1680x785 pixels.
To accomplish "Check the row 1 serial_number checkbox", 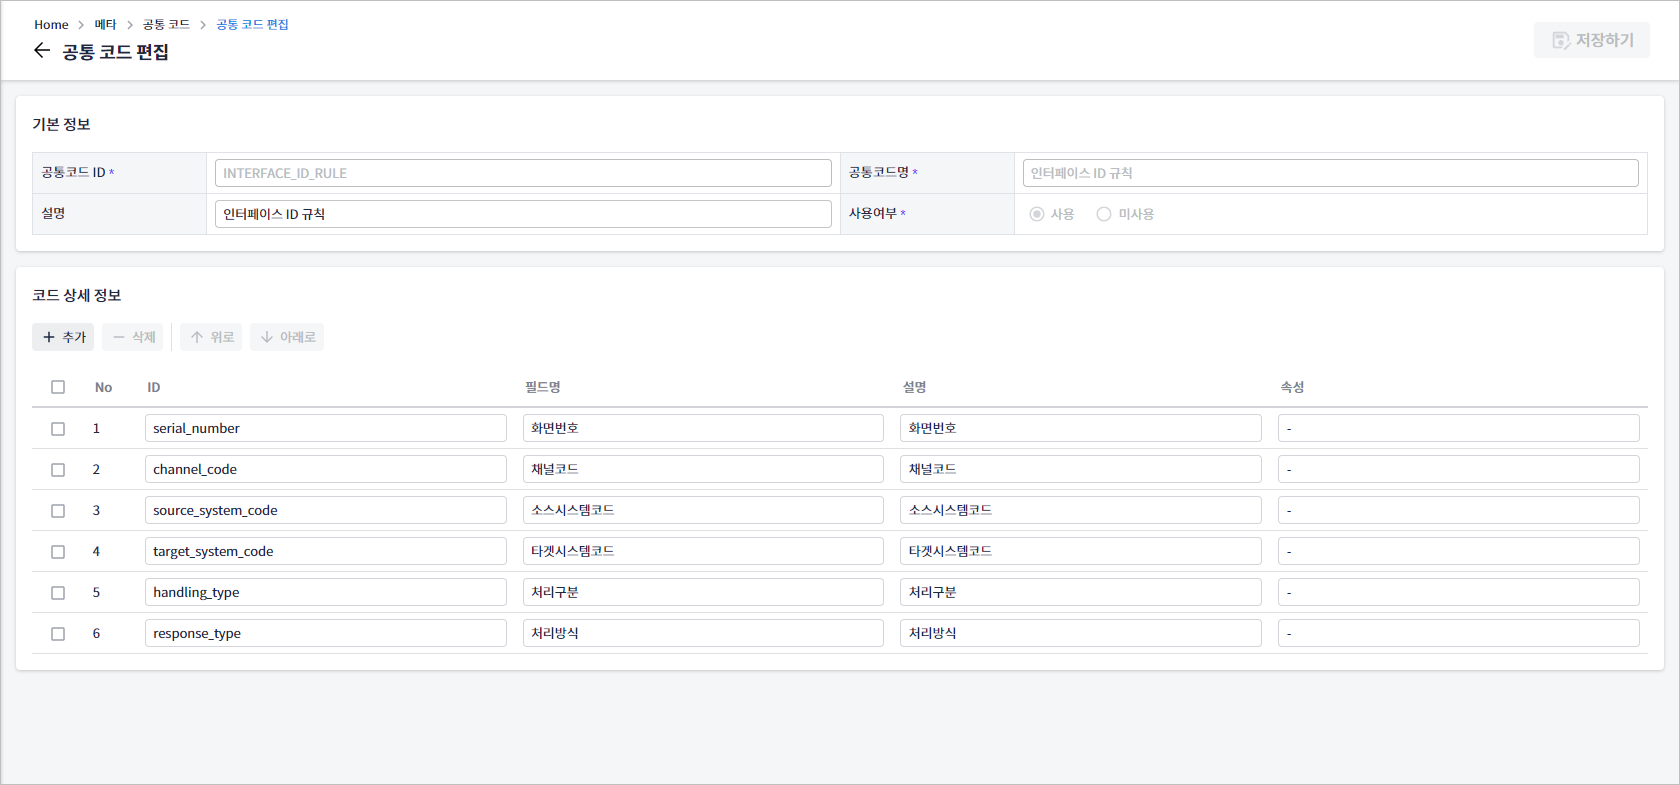I will pos(58,429).
